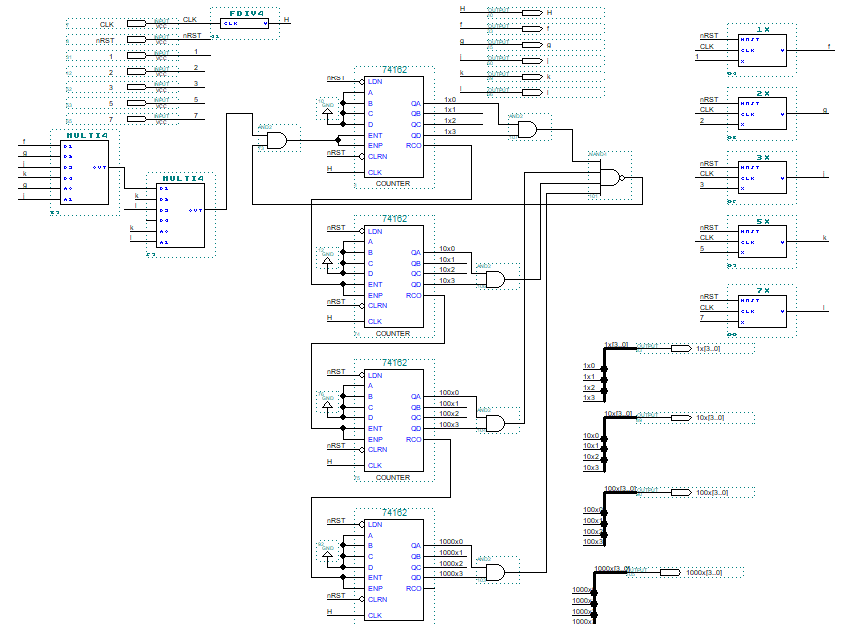Select the second MULTI4 block with k, l inputs

pyautogui.click(x=181, y=215)
